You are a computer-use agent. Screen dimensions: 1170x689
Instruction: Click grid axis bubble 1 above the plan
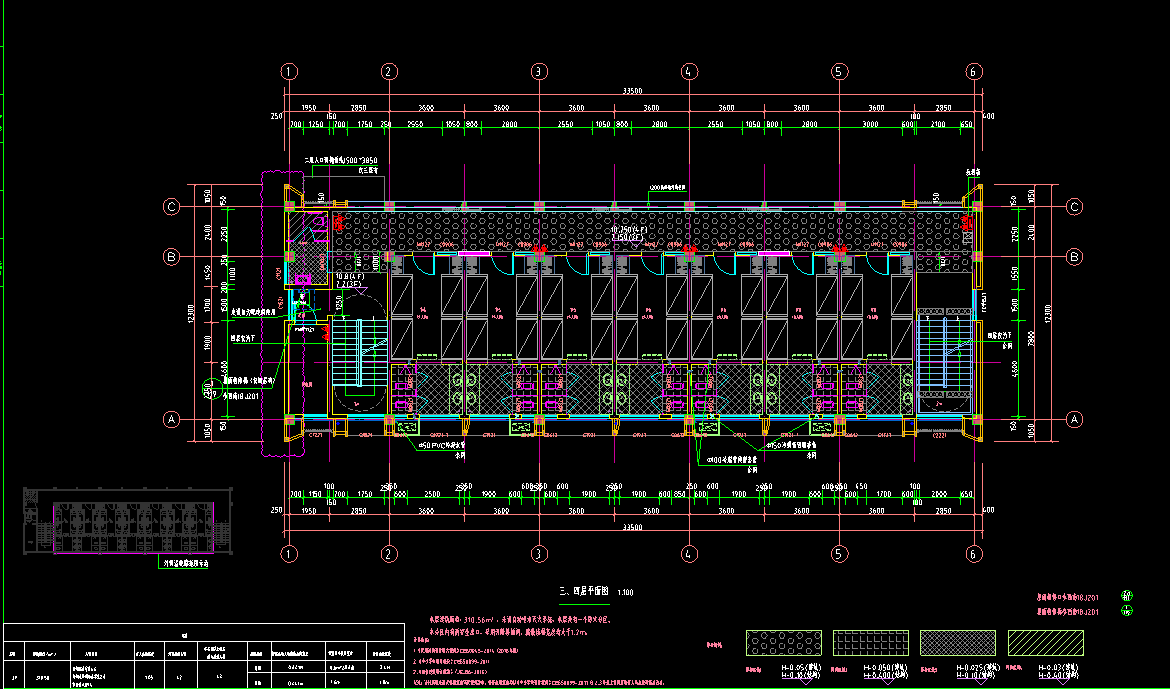tap(289, 71)
